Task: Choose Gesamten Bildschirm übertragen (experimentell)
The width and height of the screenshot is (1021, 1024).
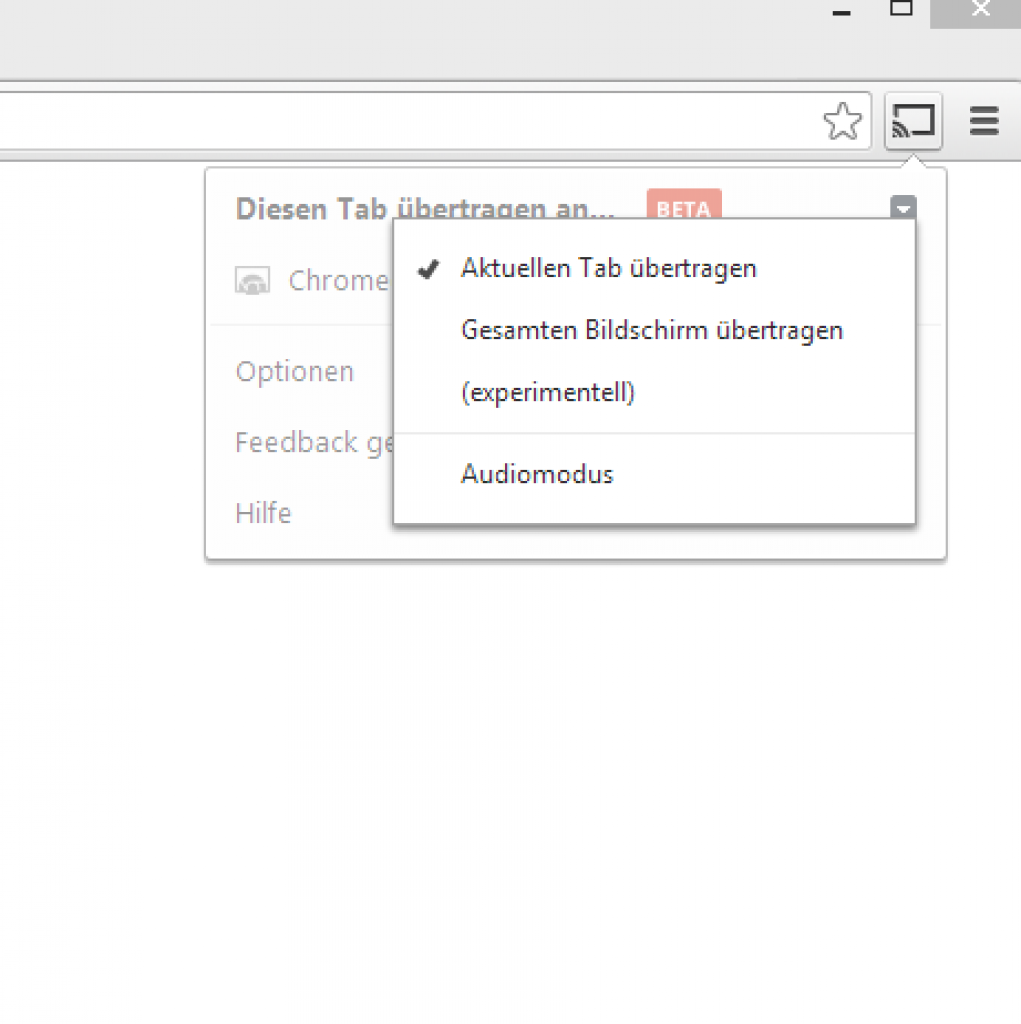Action: coord(655,361)
